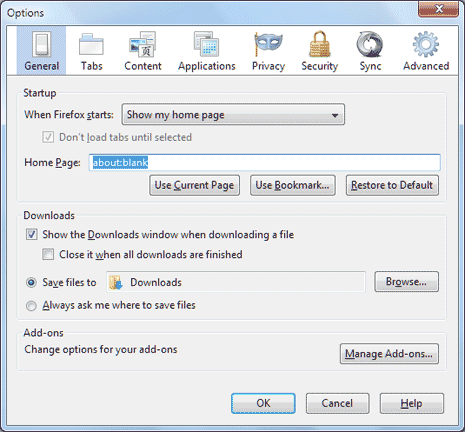Select the Security padlock icon
Image resolution: width=465 pixels, height=432 pixels.
click(x=319, y=44)
